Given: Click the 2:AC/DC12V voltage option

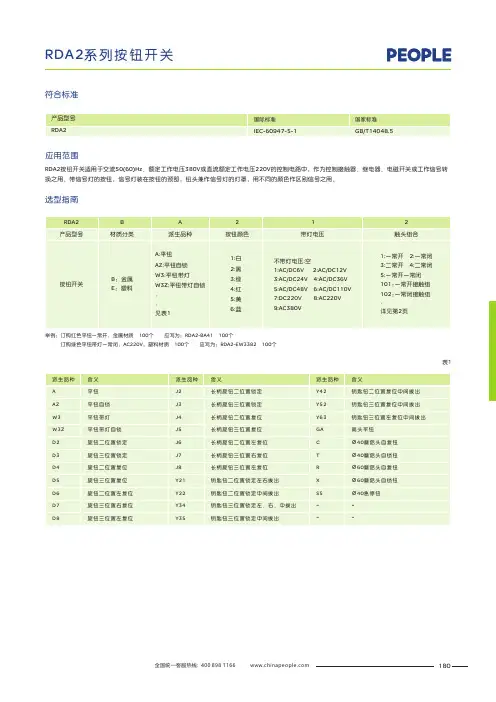Looking at the screenshot, I should (x=329, y=270).
